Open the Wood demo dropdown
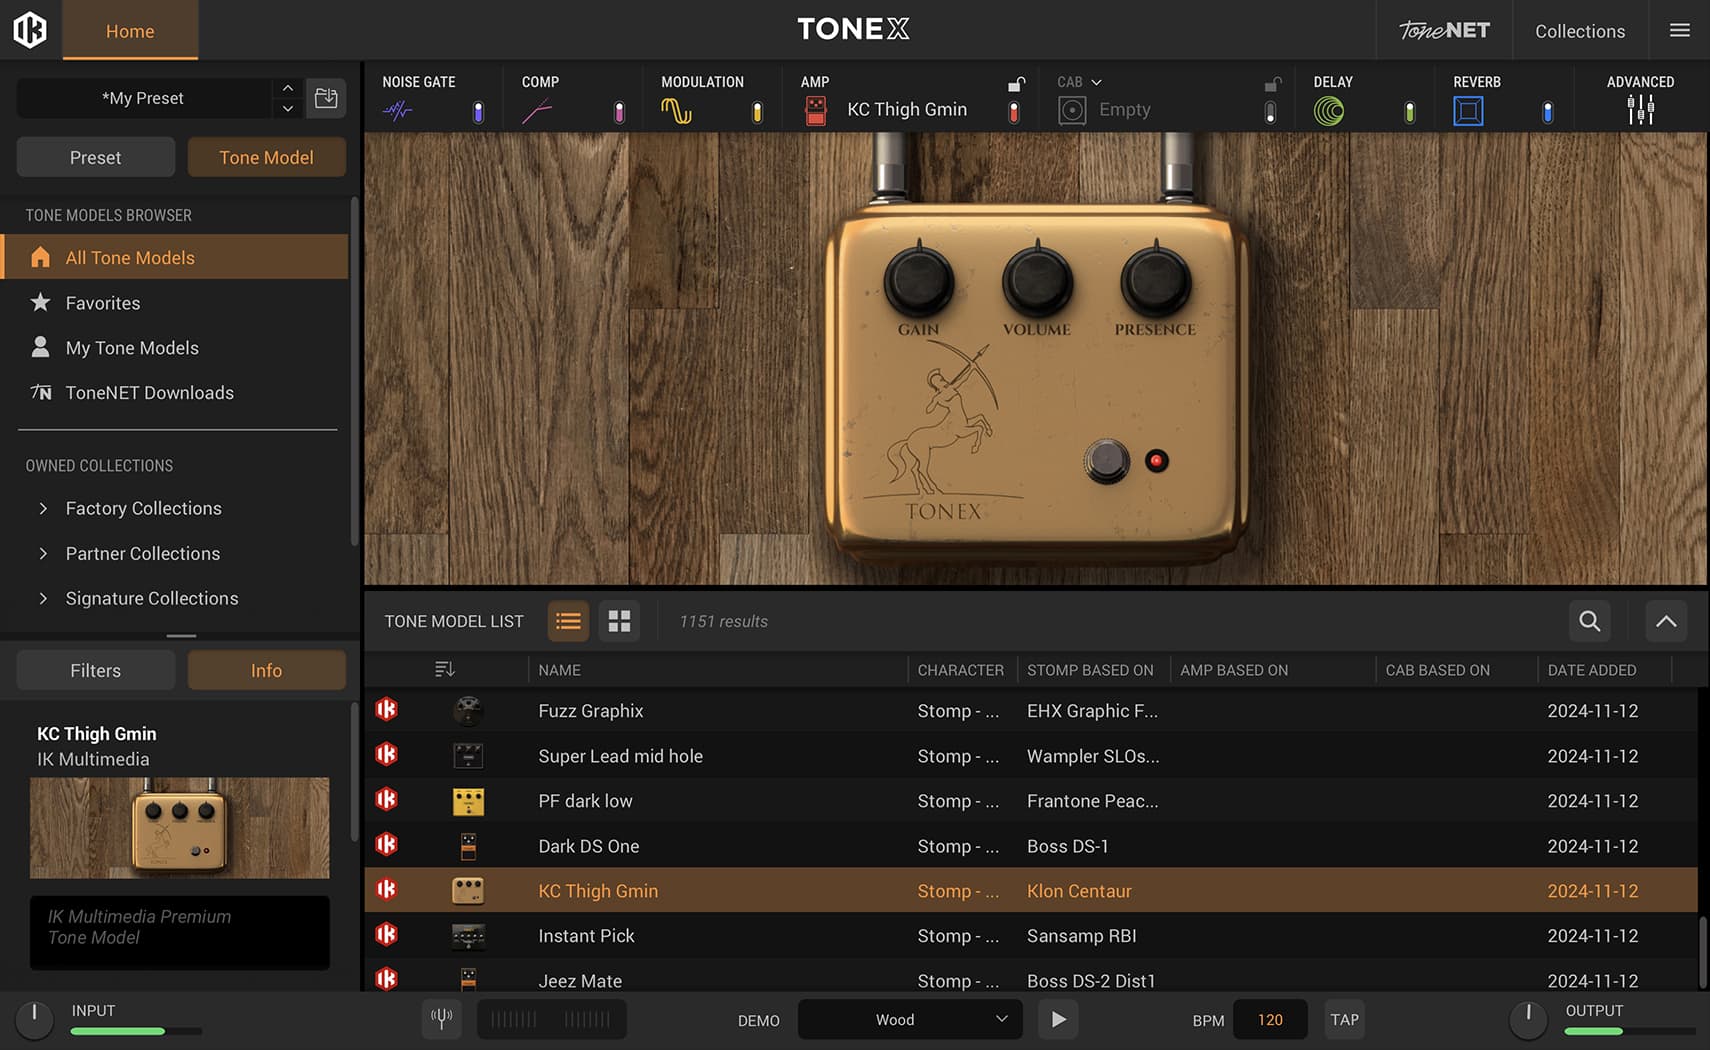This screenshot has height=1050, width=1710. [910, 1019]
